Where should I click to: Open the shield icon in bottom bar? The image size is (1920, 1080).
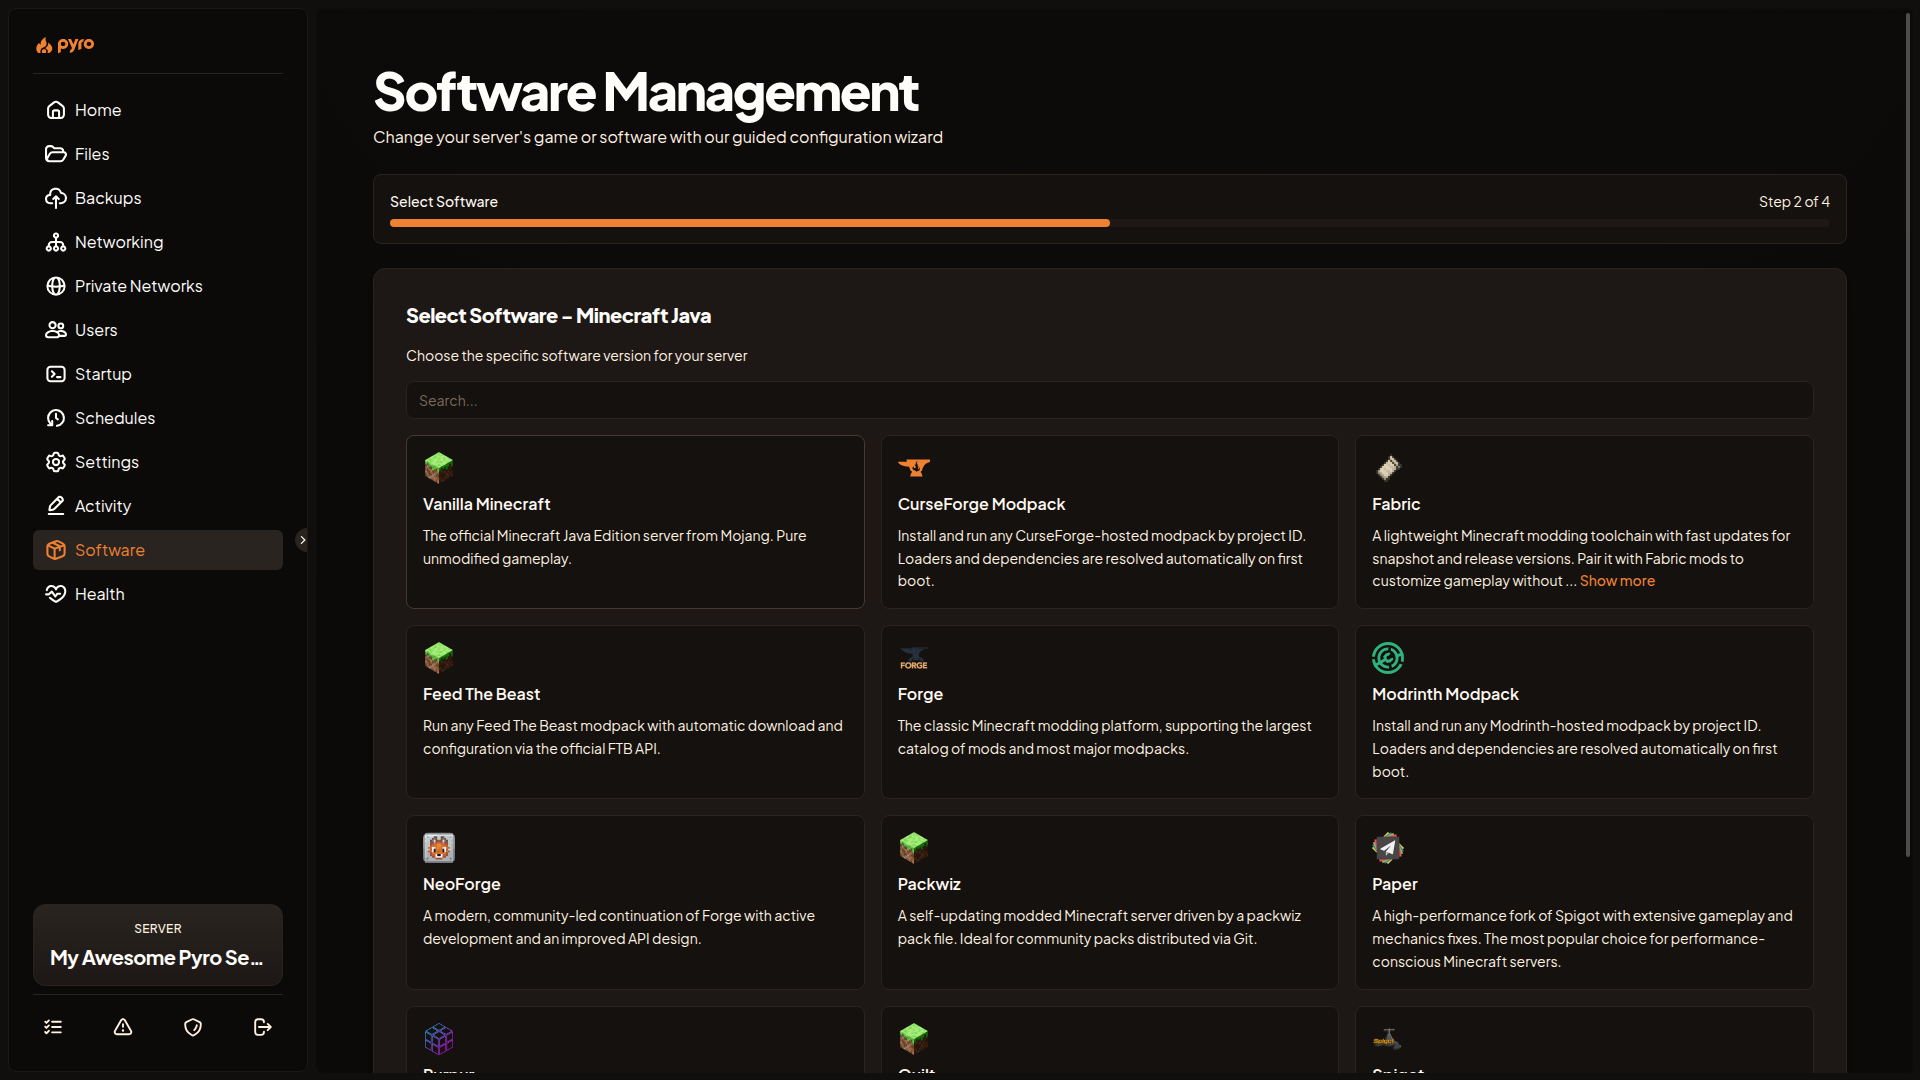pos(193,1027)
